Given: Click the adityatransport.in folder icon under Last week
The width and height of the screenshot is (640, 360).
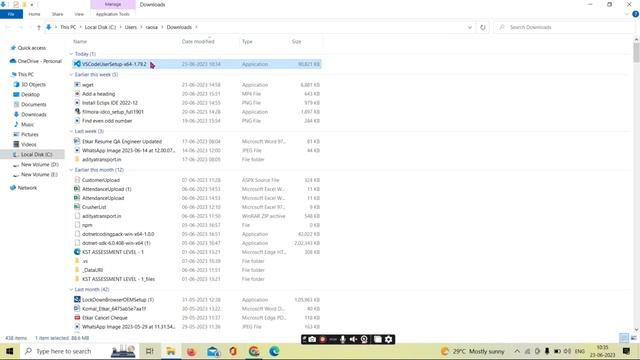Looking at the screenshot, I should [x=77, y=159].
